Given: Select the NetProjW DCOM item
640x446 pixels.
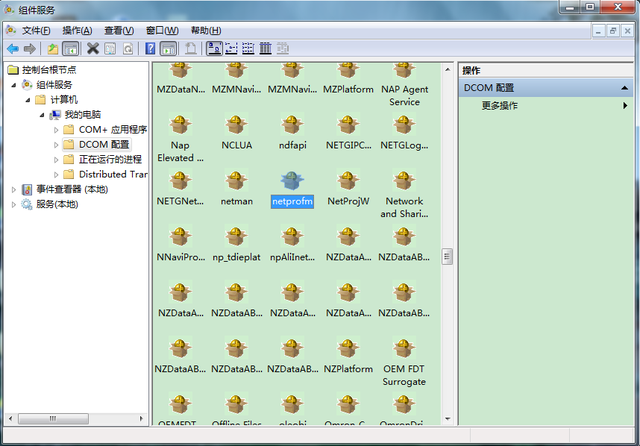Looking at the screenshot, I should tap(348, 190).
